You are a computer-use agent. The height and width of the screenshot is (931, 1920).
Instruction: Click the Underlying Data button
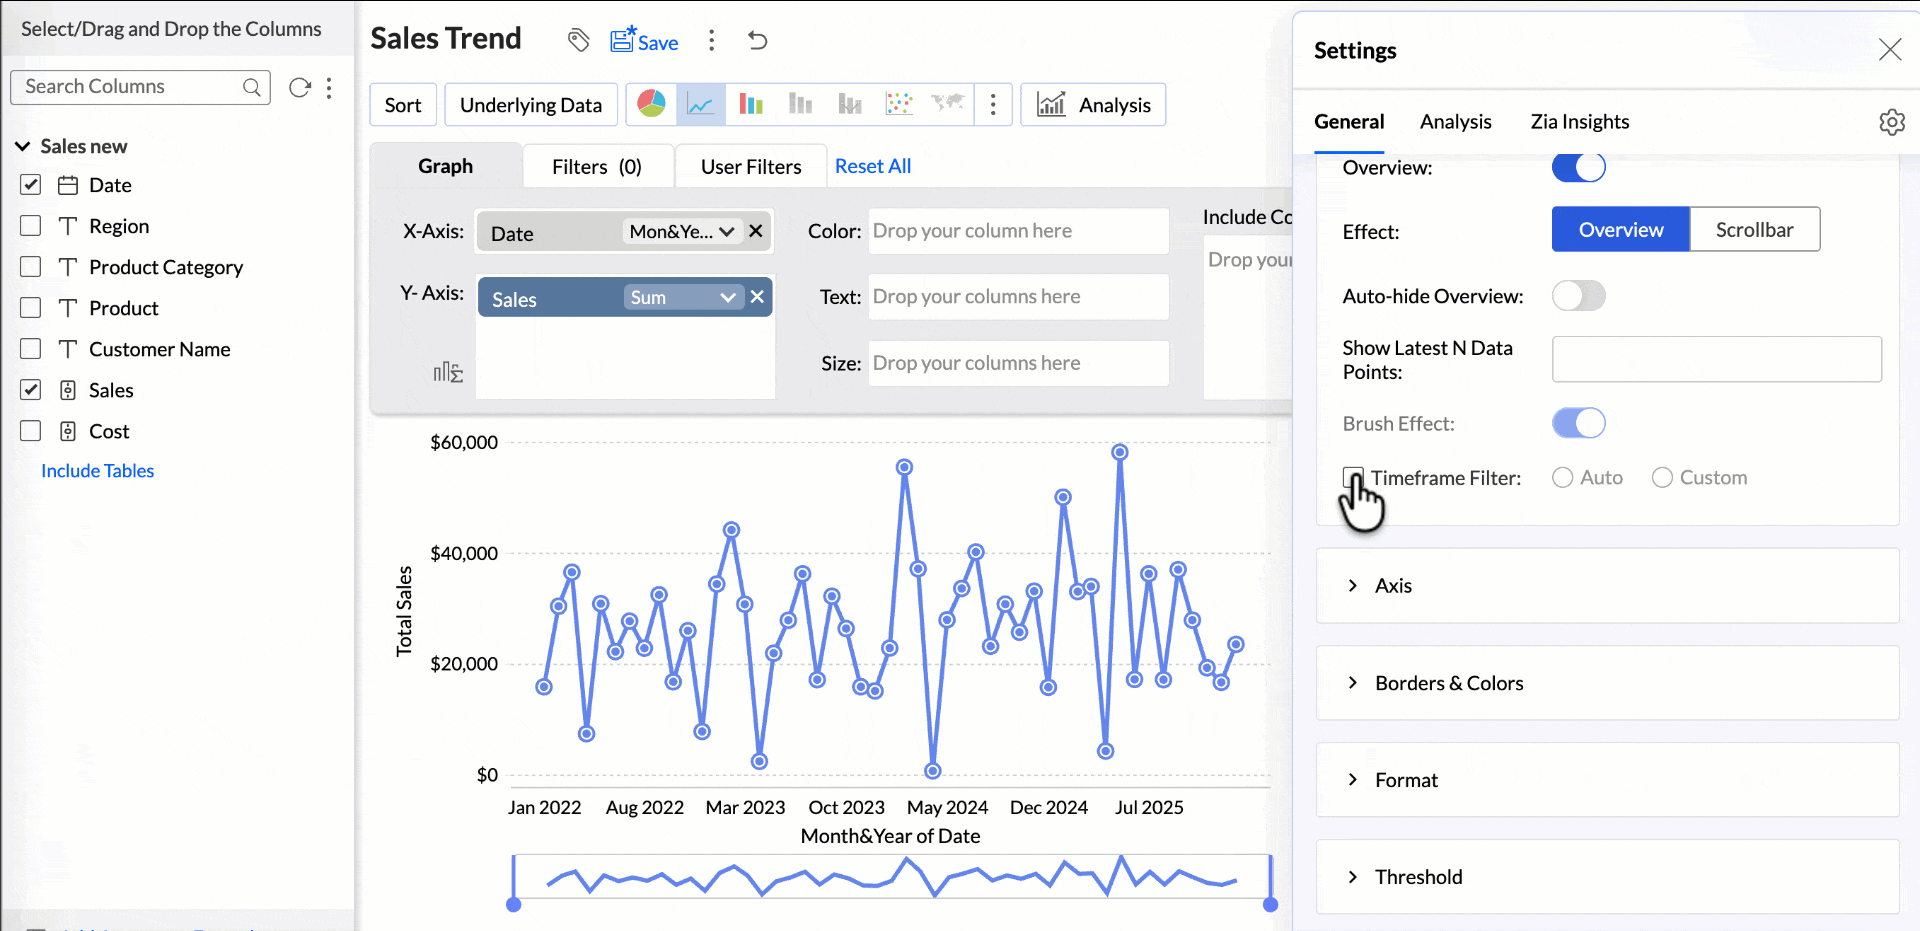tap(531, 105)
